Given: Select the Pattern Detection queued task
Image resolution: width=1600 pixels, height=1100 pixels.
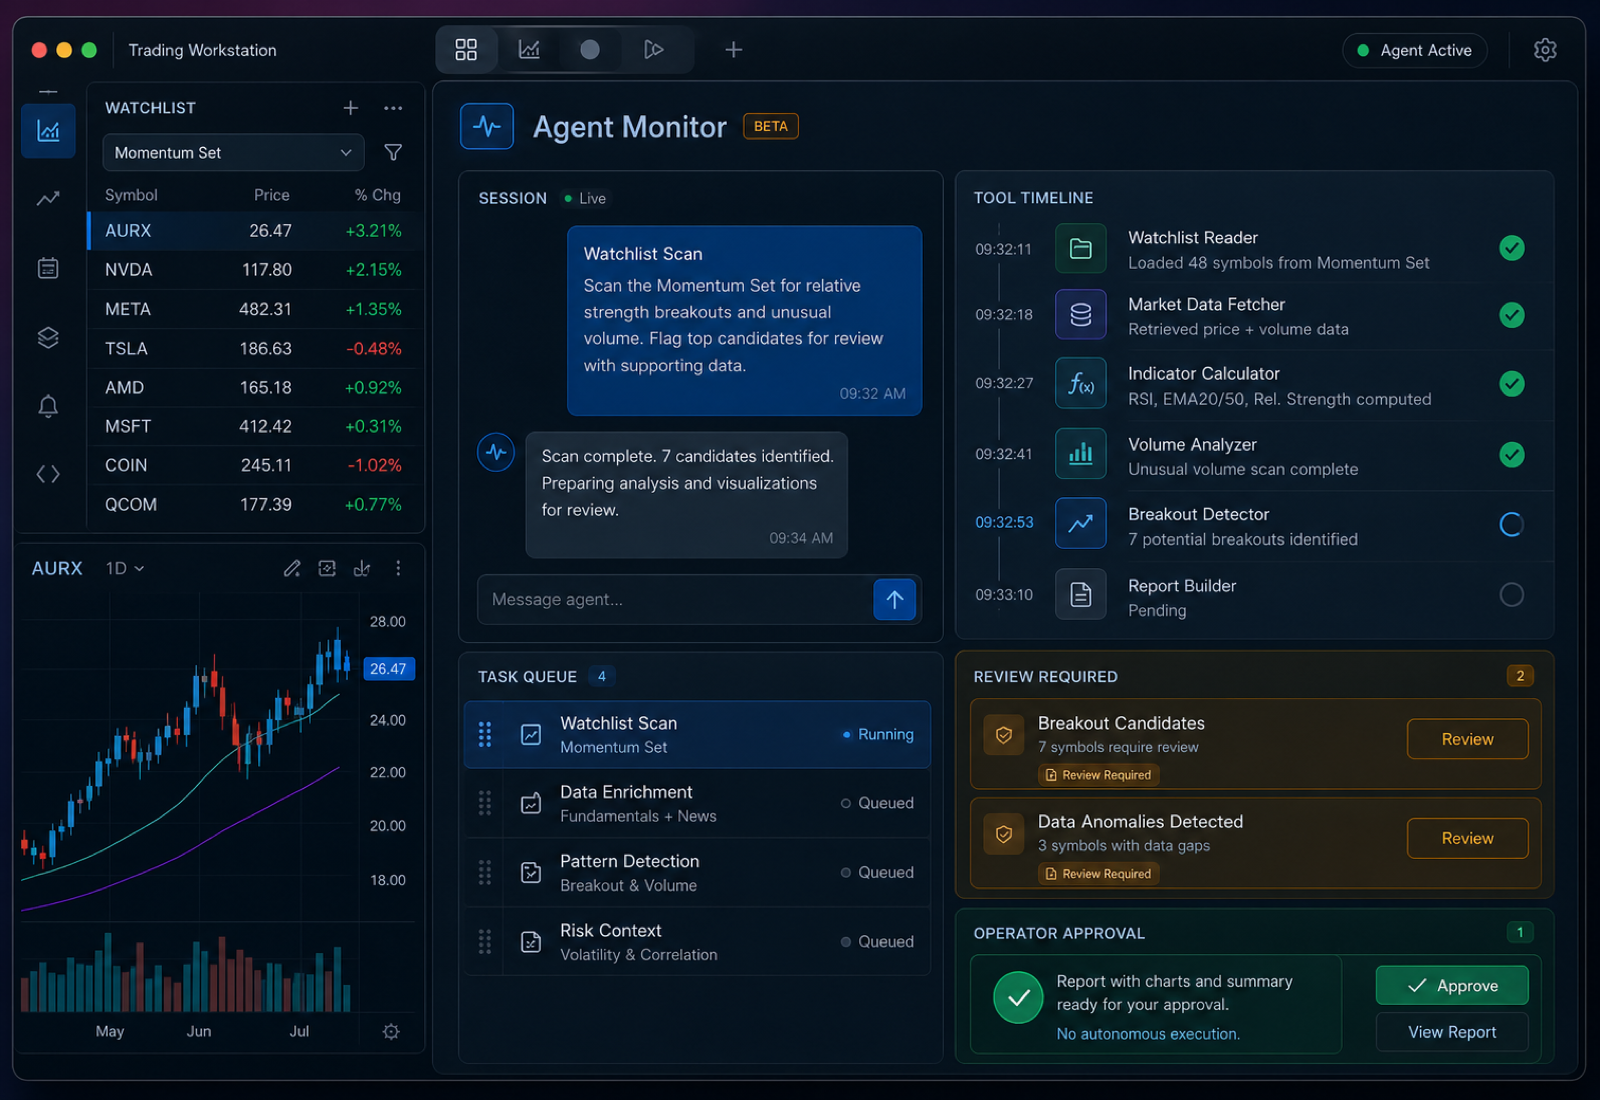Looking at the screenshot, I should coord(697,872).
